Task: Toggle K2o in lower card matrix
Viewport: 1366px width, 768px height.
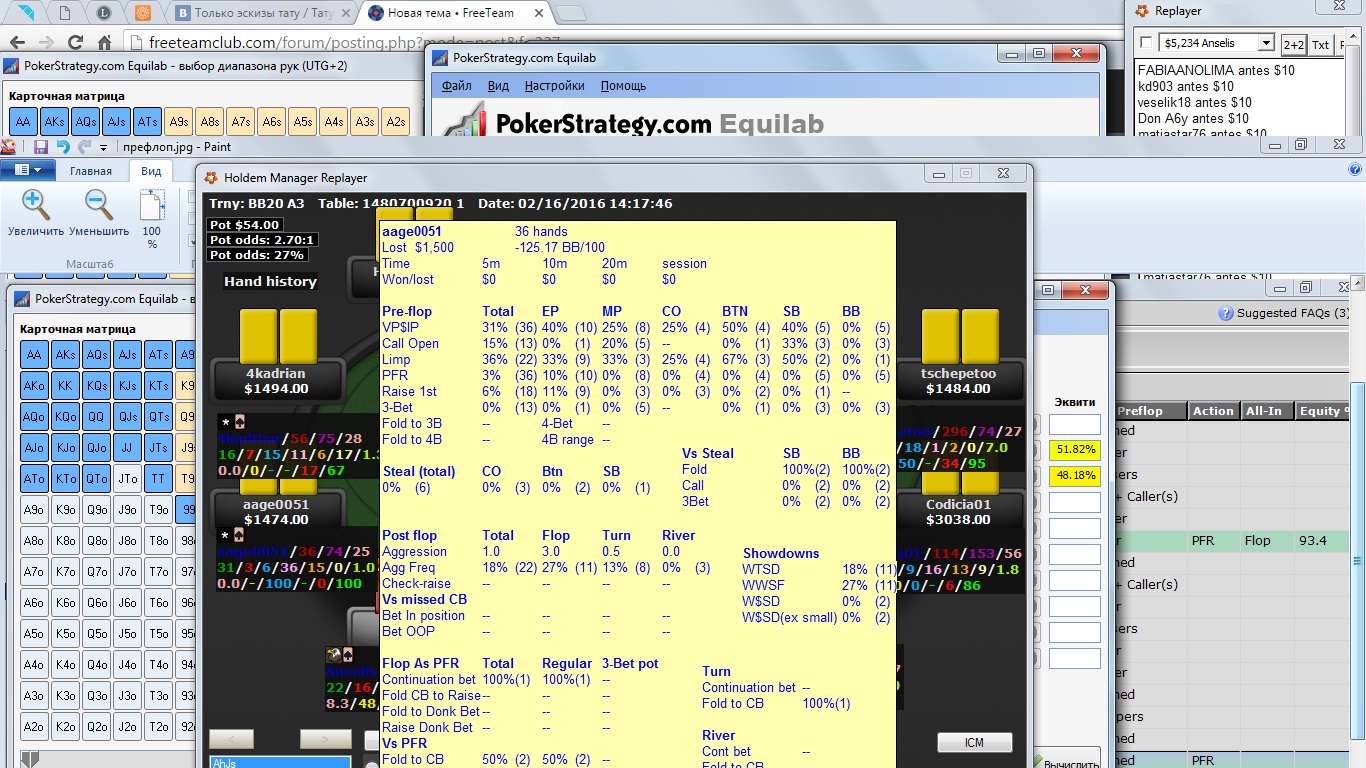Action: pos(65,727)
